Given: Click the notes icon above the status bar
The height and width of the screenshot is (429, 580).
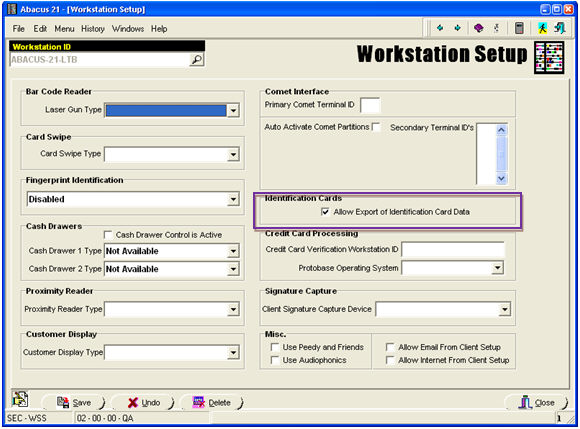Looking at the screenshot, I should click(x=20, y=399).
